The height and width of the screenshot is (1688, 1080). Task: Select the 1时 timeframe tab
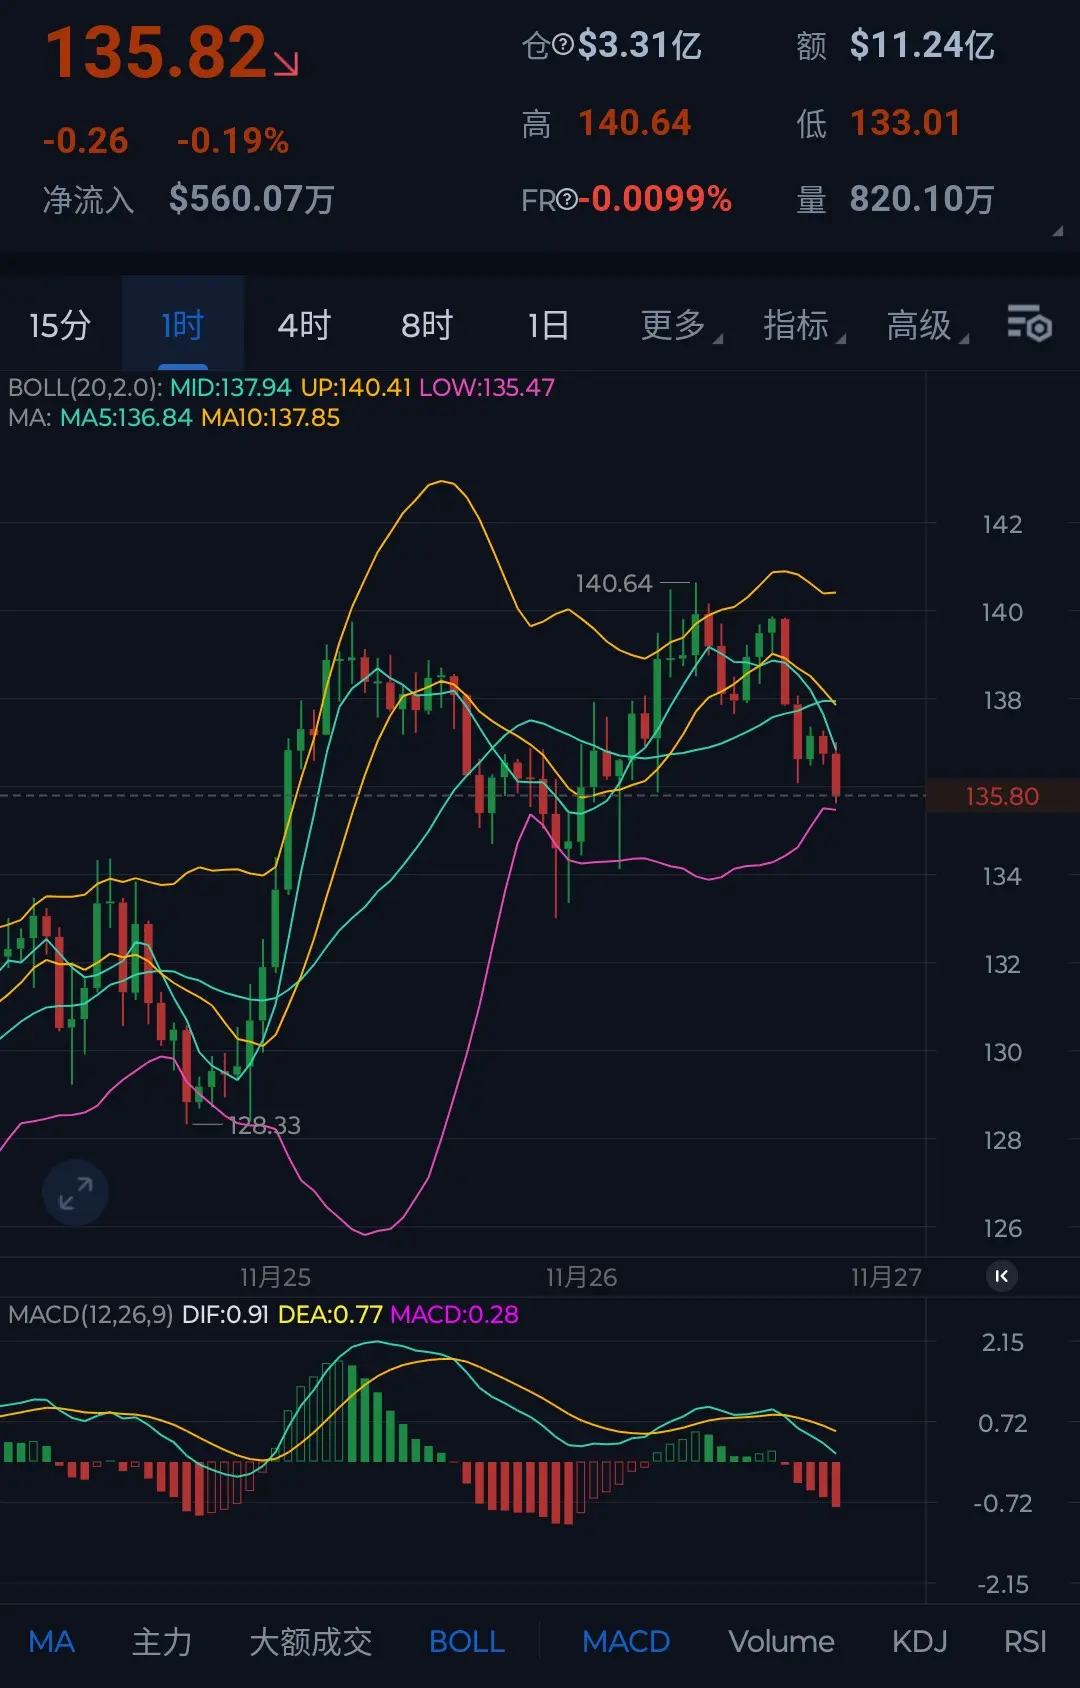183,325
